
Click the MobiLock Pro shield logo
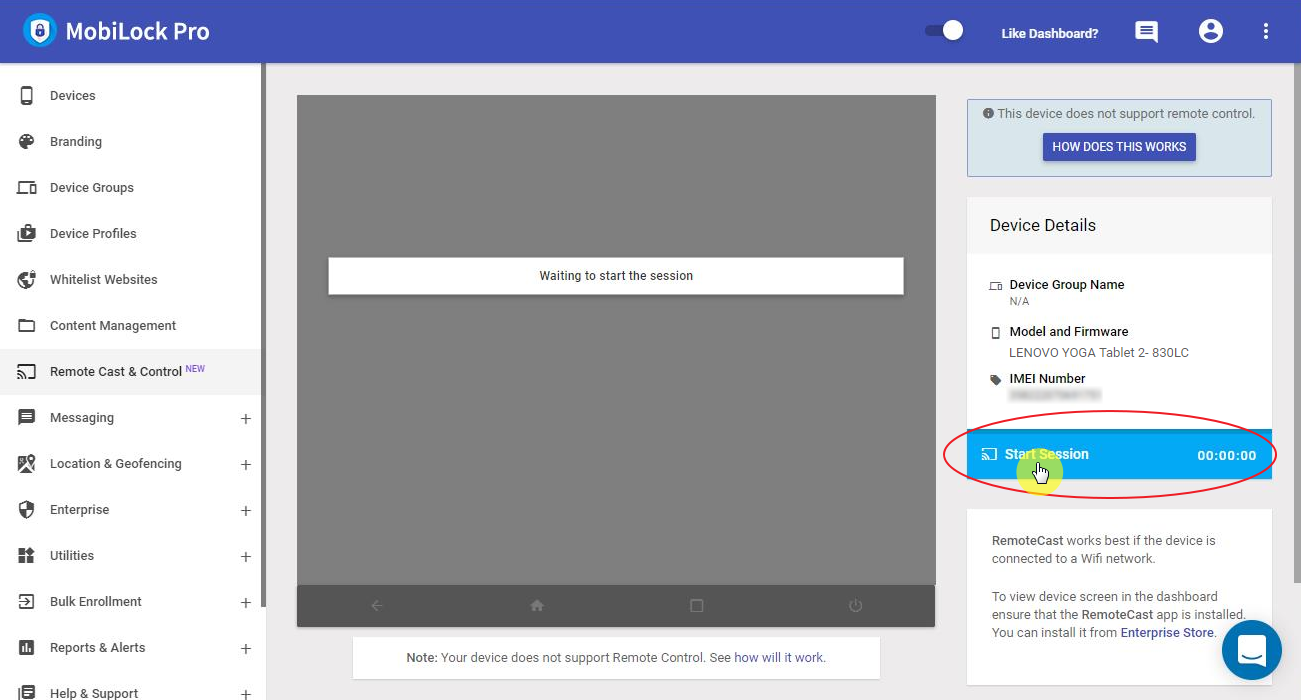[40, 31]
